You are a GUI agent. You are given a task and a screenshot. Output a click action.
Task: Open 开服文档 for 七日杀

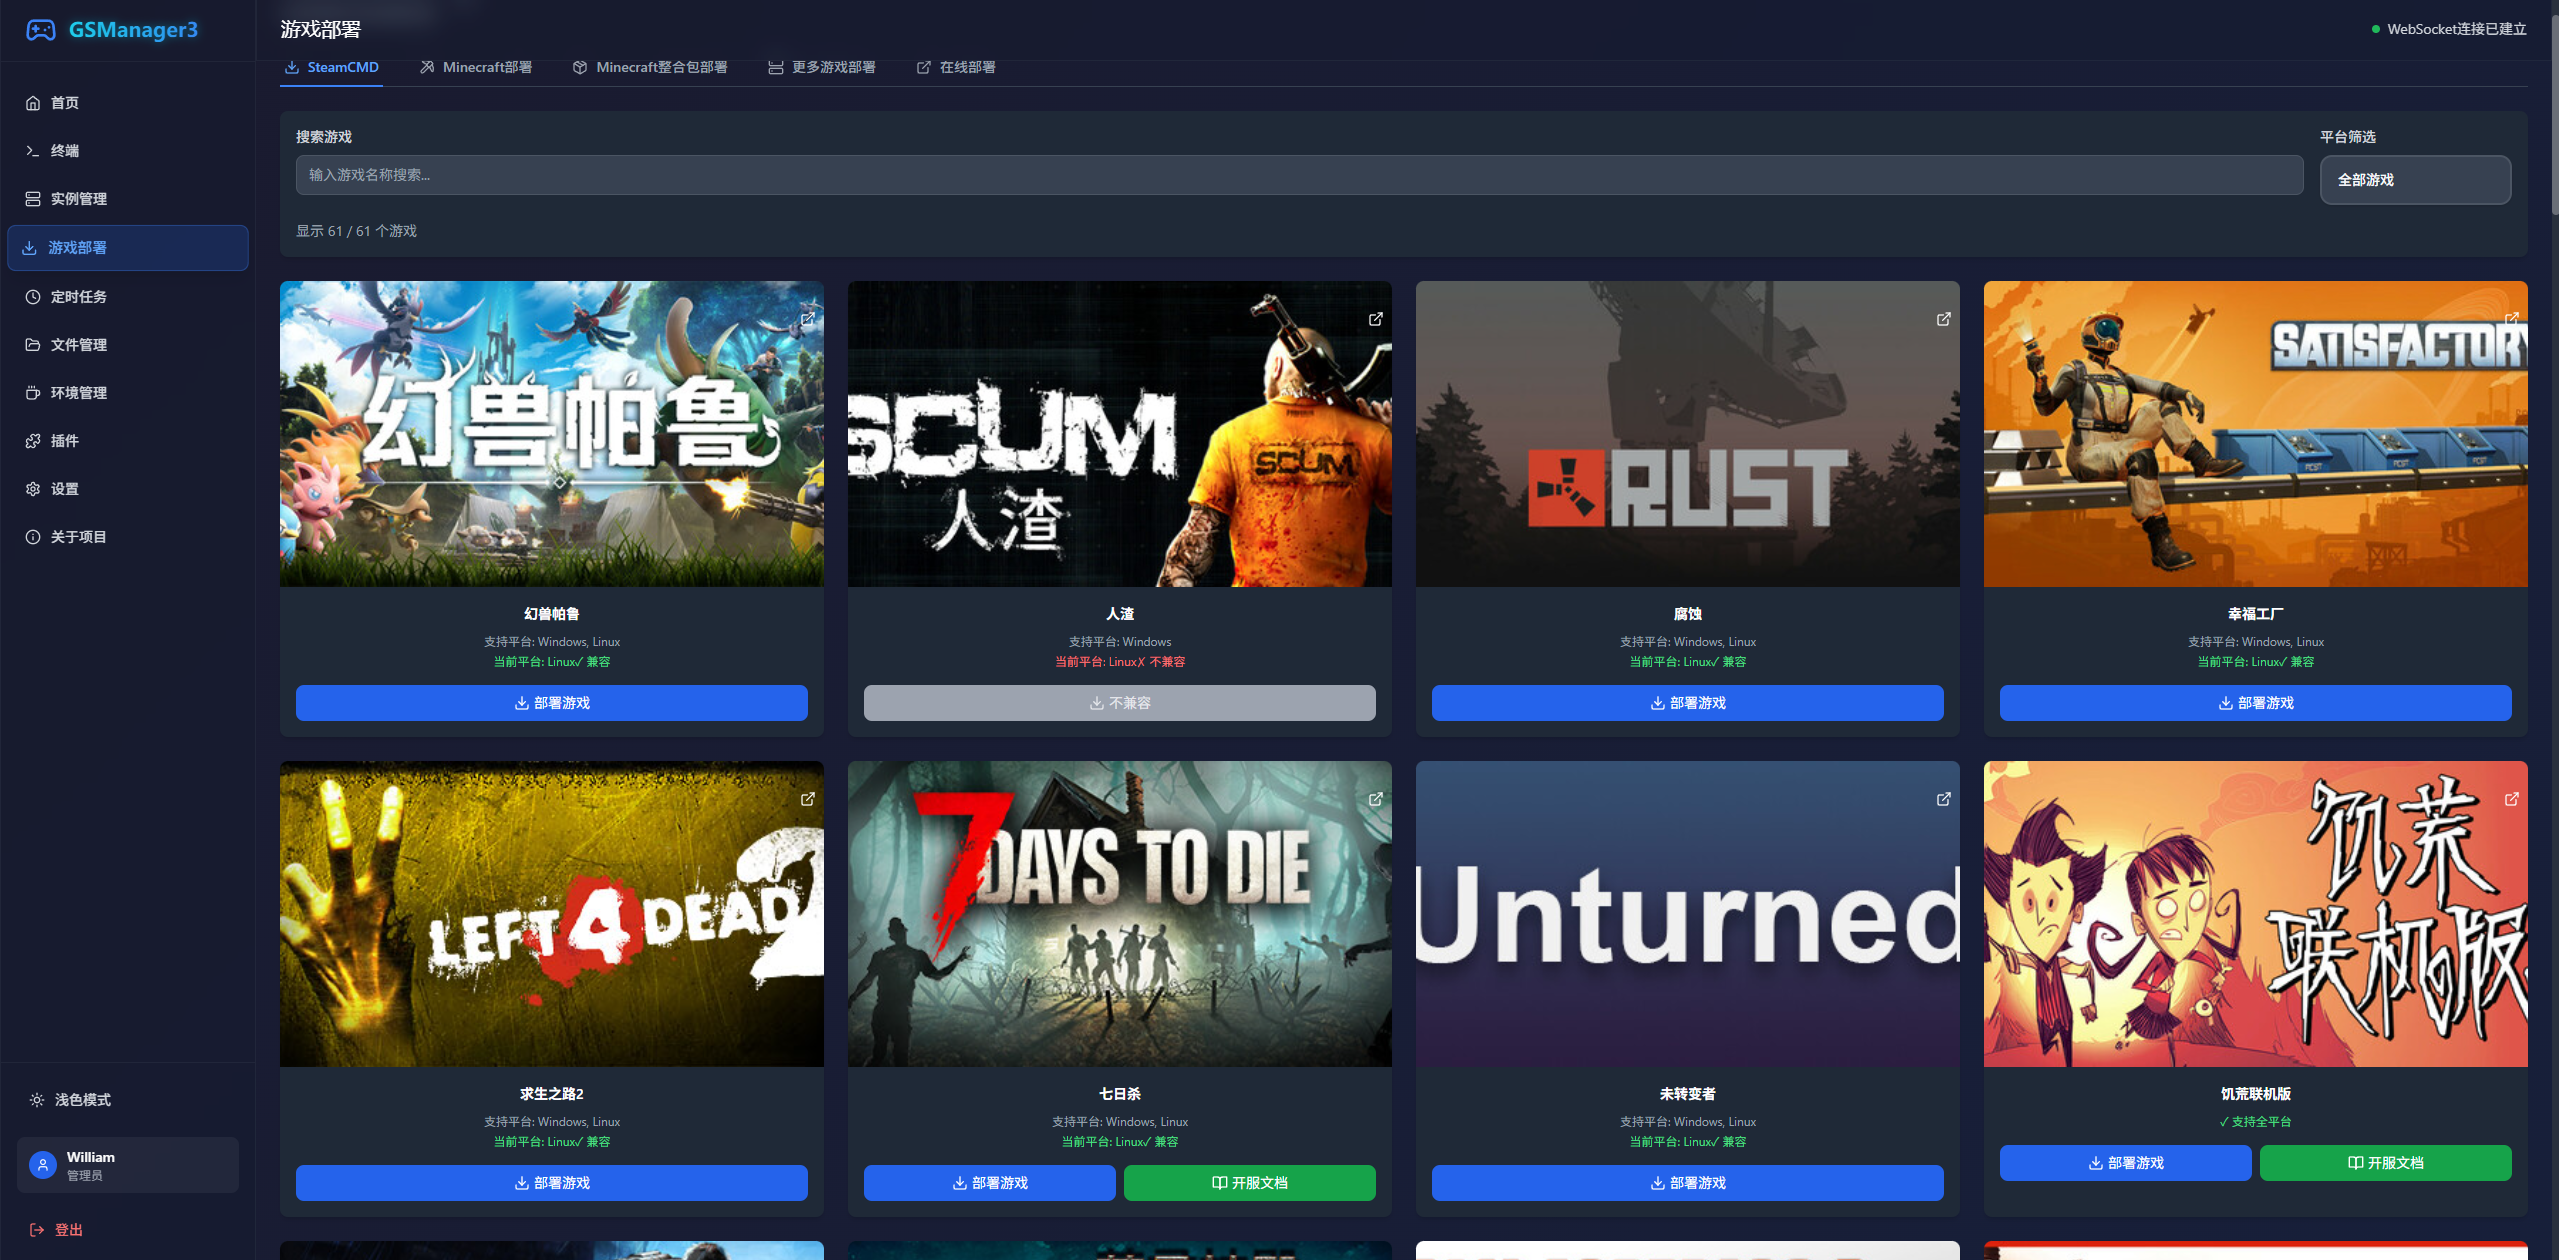pyautogui.click(x=1250, y=1183)
